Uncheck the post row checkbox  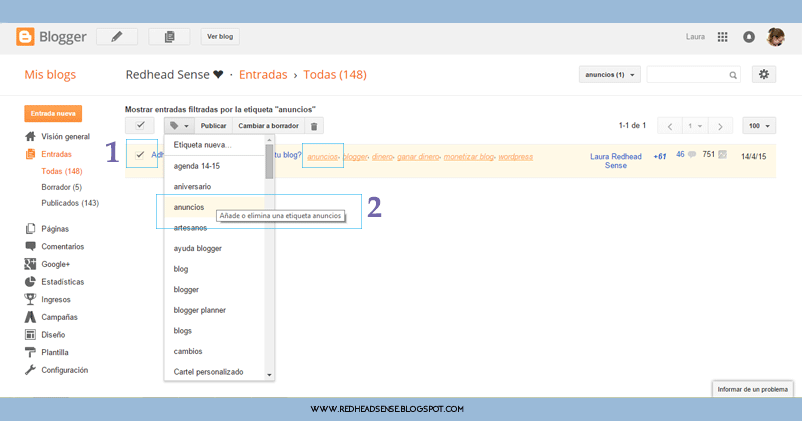pyautogui.click(x=140, y=154)
